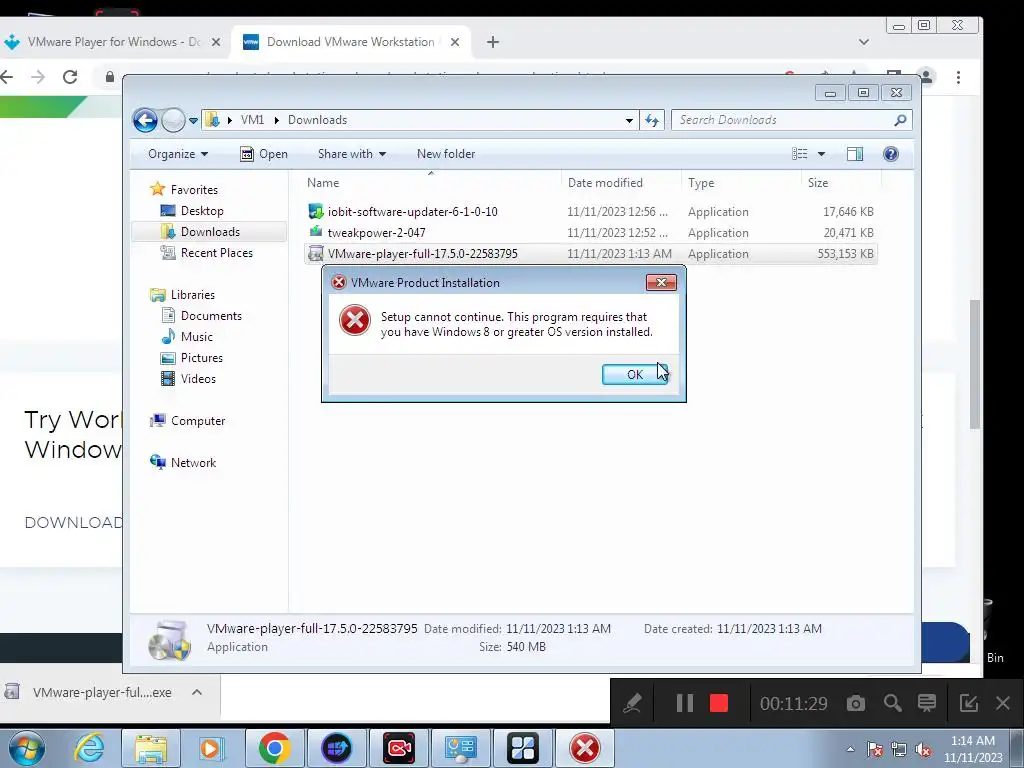Viewport: 1024px width, 768px height.
Task: Expand options for downloaded VMware-player exe
Action: pos(197,692)
